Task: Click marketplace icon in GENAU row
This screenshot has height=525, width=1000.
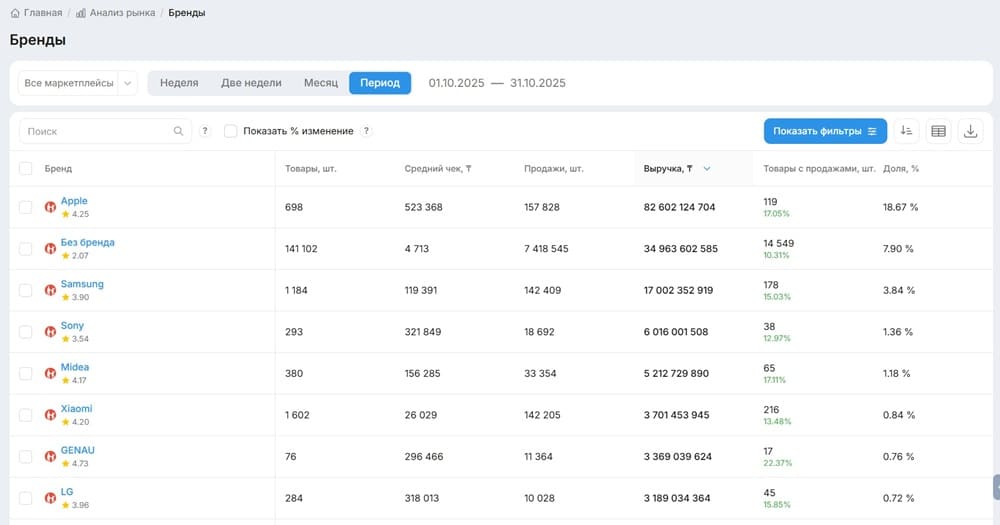Action: (50, 456)
